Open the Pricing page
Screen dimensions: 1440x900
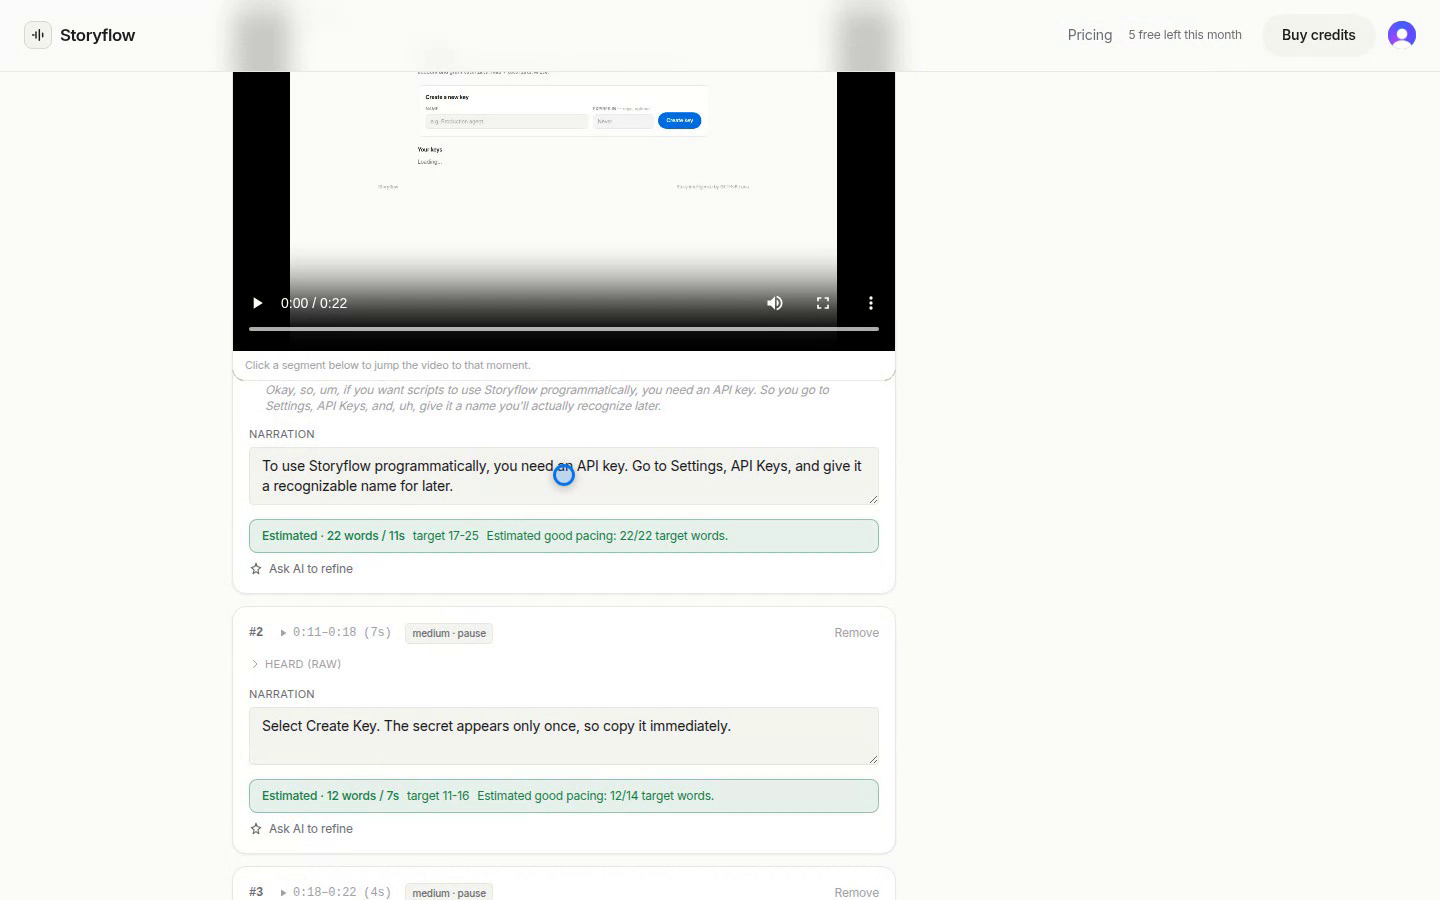1089,35
